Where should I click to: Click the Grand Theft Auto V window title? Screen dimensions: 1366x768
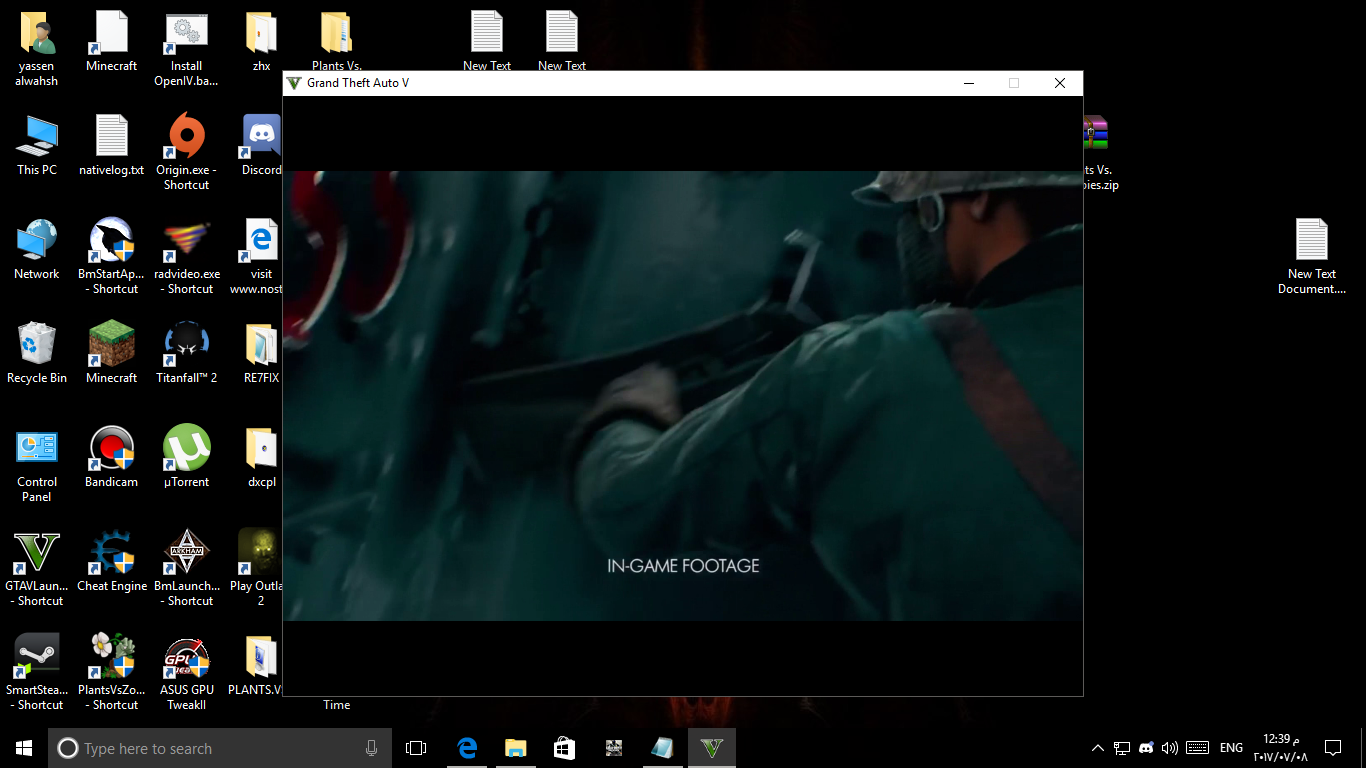pyautogui.click(x=358, y=83)
